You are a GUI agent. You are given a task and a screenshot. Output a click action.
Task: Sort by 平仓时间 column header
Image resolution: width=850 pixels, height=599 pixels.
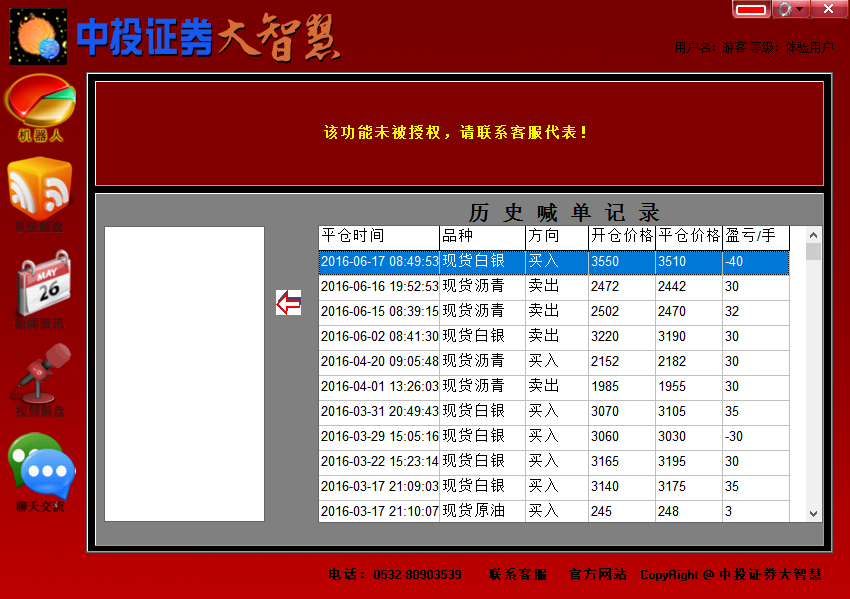tap(378, 237)
